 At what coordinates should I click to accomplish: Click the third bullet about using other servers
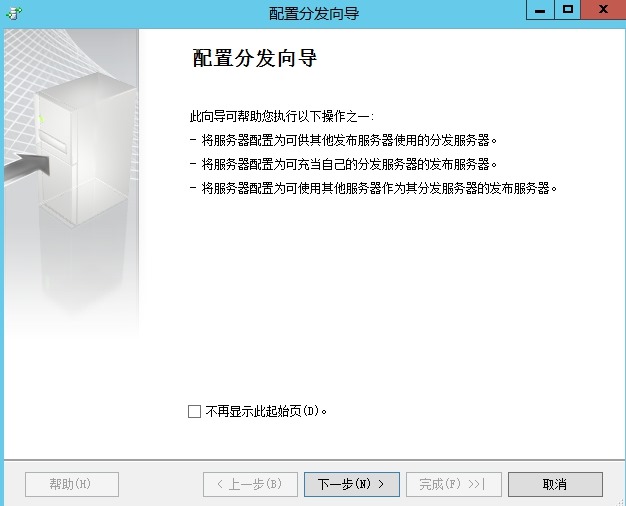point(372,188)
